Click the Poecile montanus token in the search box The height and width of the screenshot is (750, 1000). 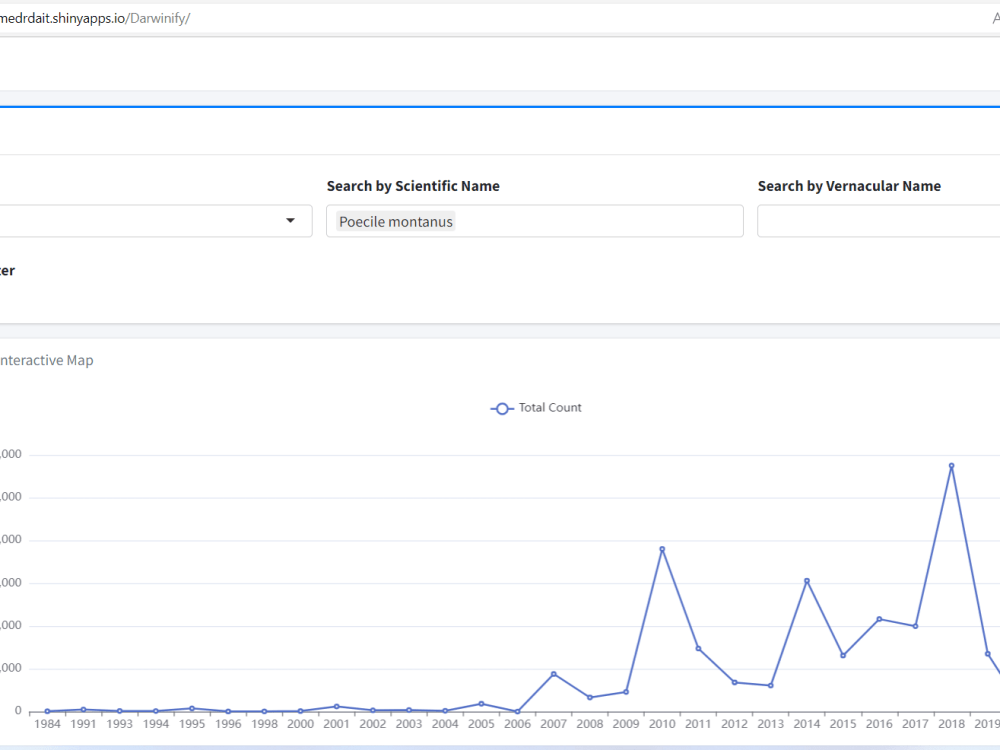tap(395, 221)
